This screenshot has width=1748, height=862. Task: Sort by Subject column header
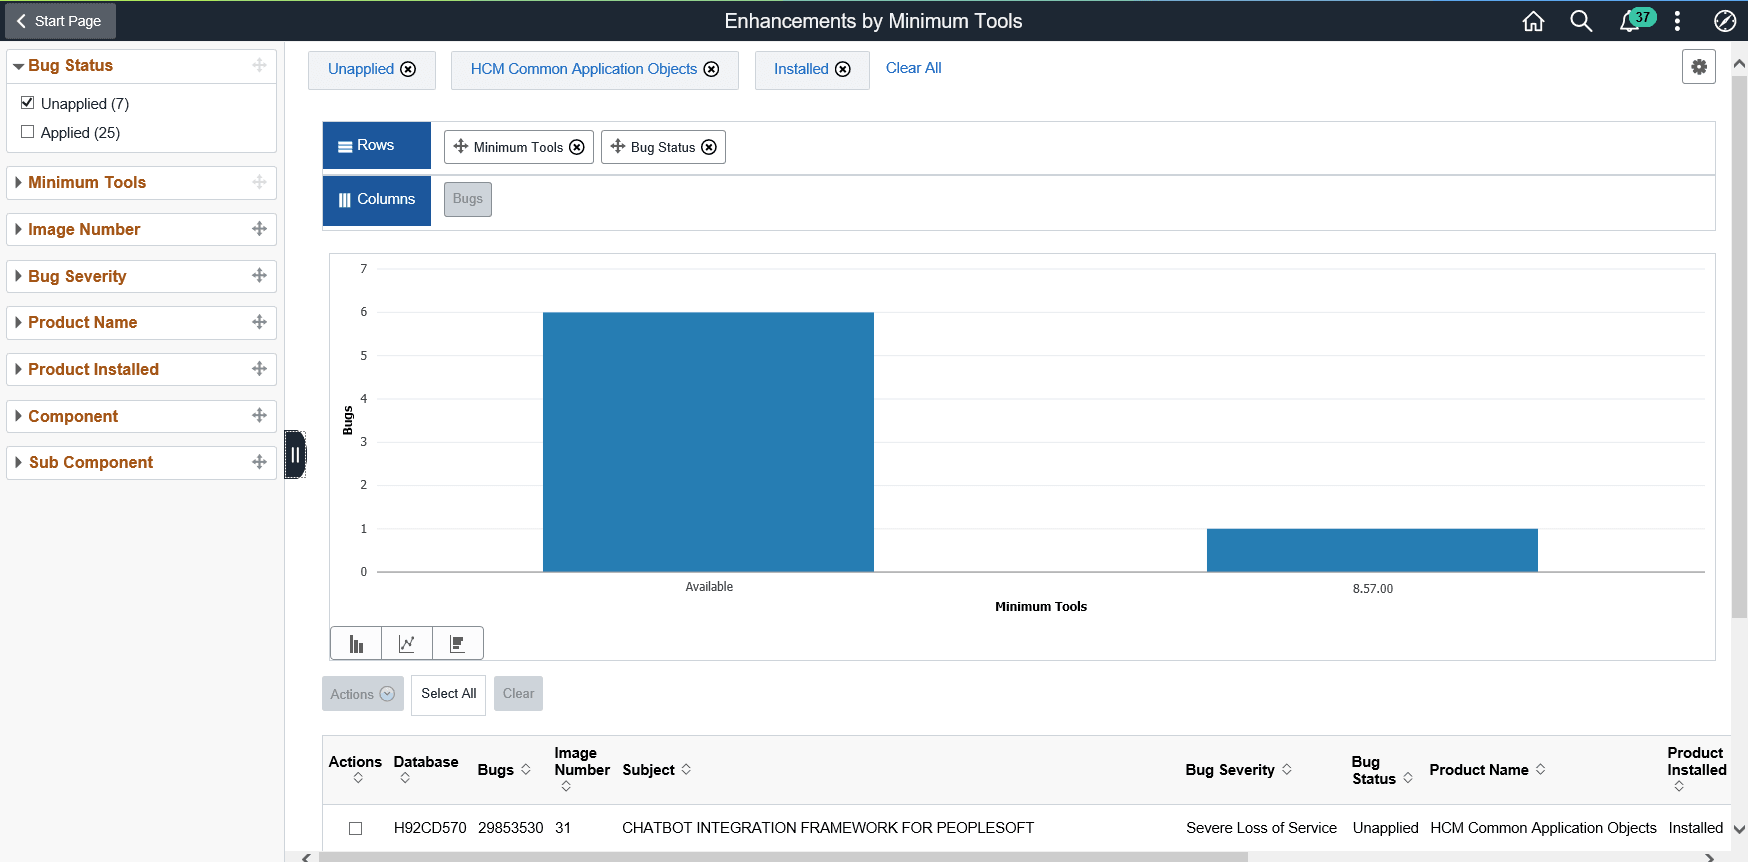[656, 770]
